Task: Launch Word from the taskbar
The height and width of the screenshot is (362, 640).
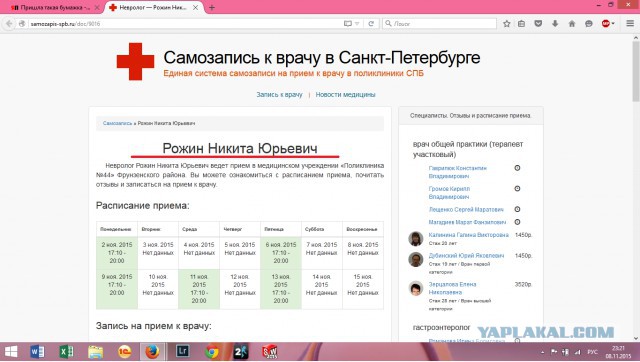Action: pos(38,352)
